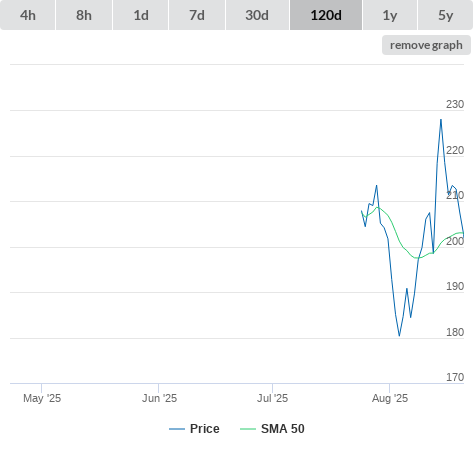
Task: Click the active 120d tab
Action: click(x=326, y=15)
